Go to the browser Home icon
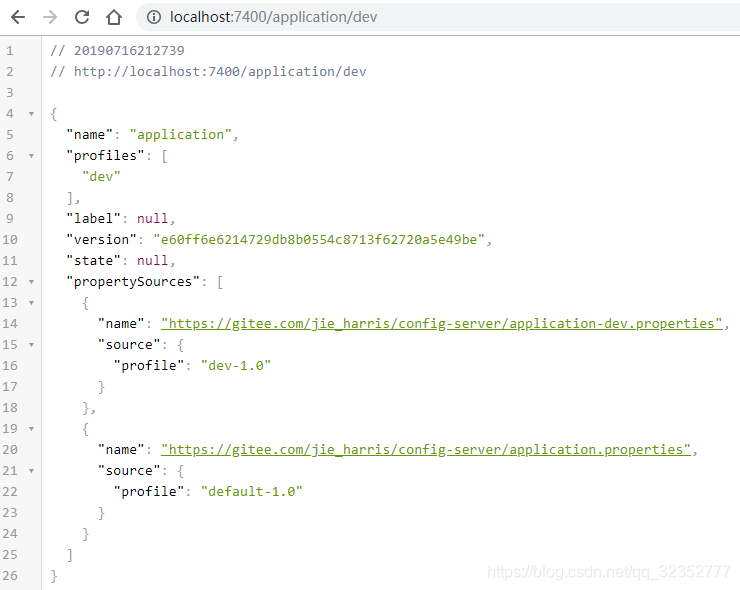The image size is (740, 590). click(114, 17)
